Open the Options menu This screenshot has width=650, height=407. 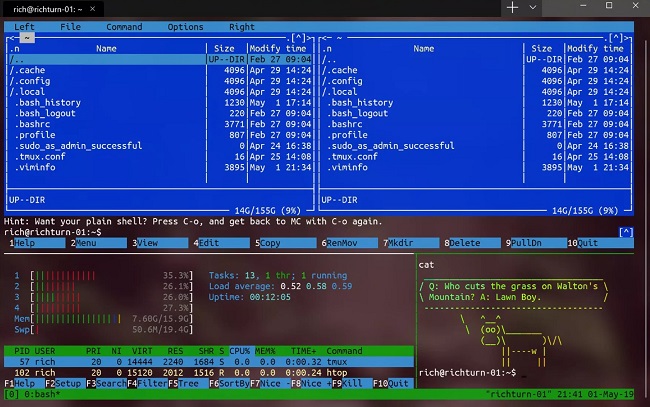click(x=185, y=27)
